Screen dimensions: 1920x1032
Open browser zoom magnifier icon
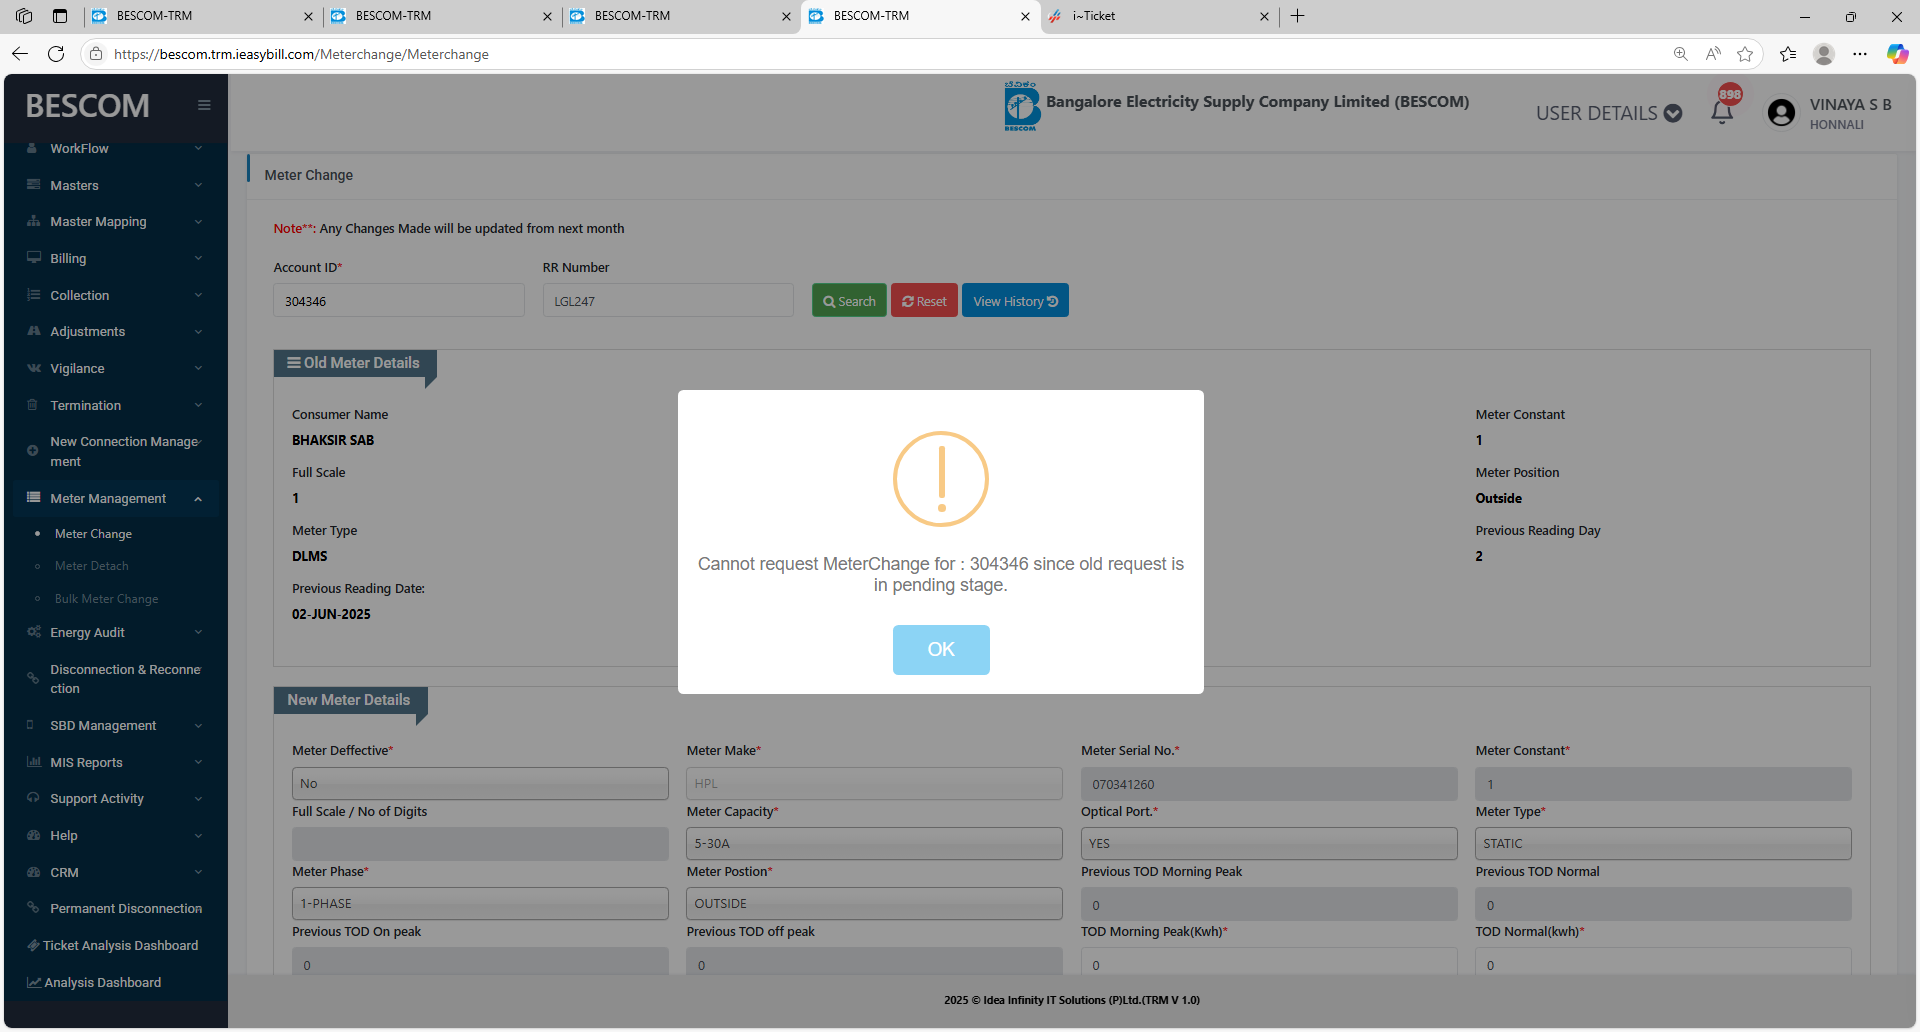pyautogui.click(x=1681, y=54)
